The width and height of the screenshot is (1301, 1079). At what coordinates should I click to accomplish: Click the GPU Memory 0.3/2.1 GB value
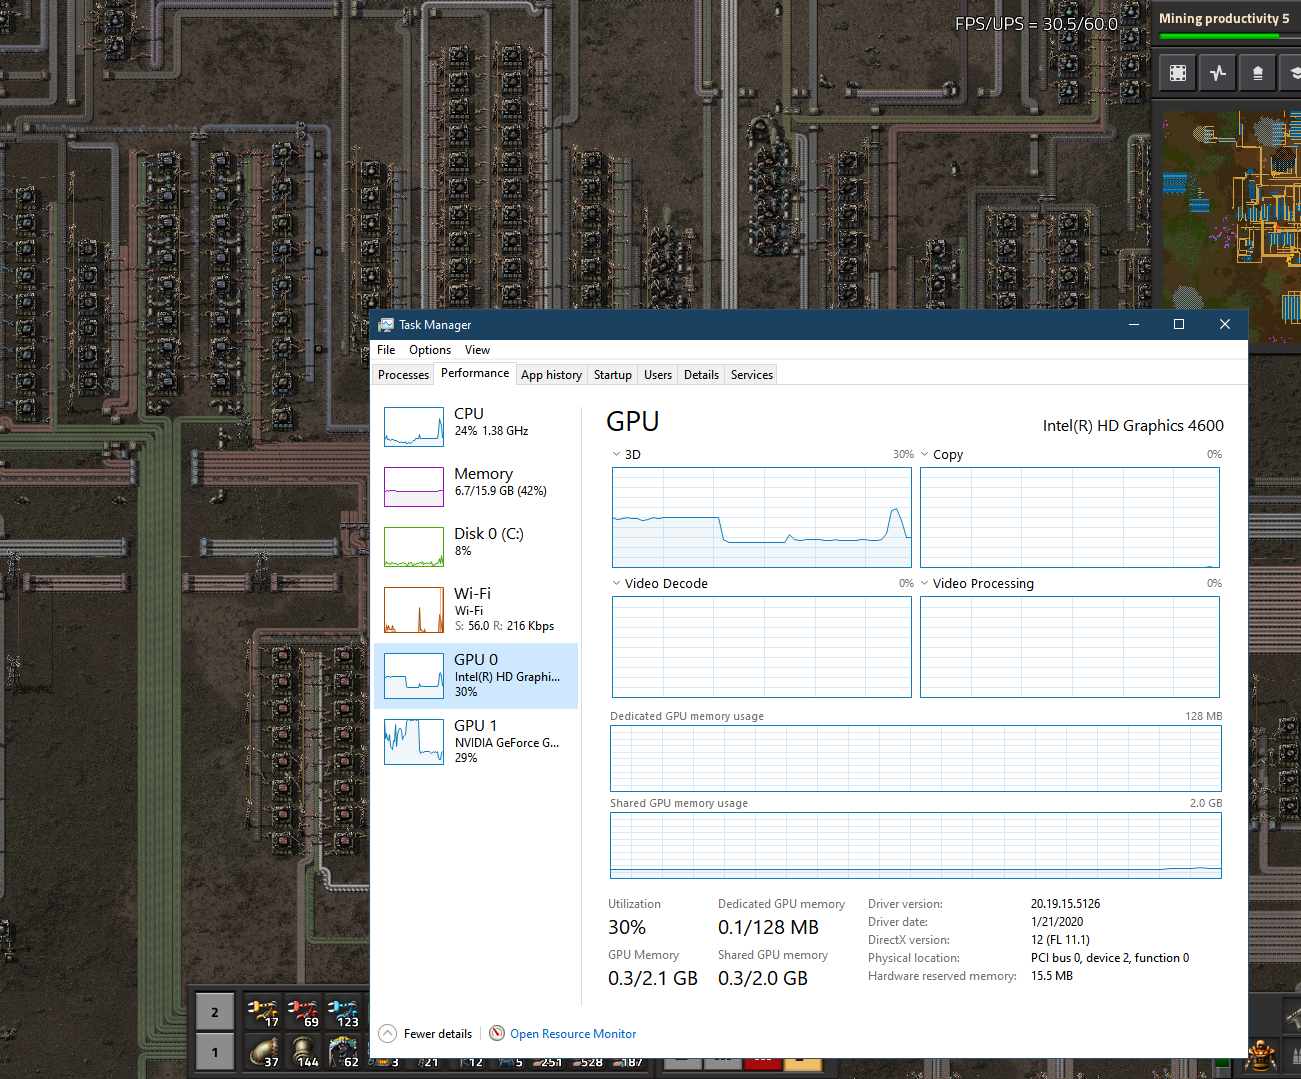653,979
